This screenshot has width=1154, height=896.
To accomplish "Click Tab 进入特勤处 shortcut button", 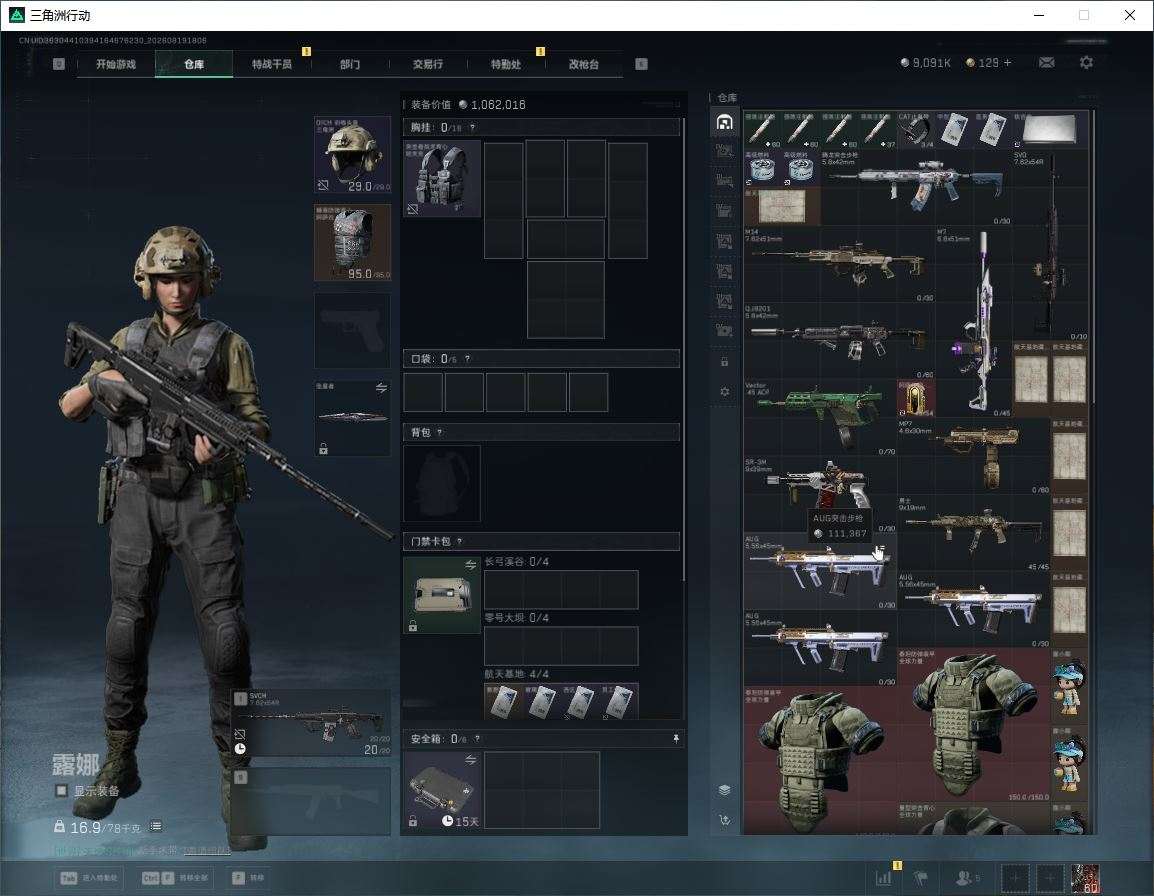I will coord(89,878).
